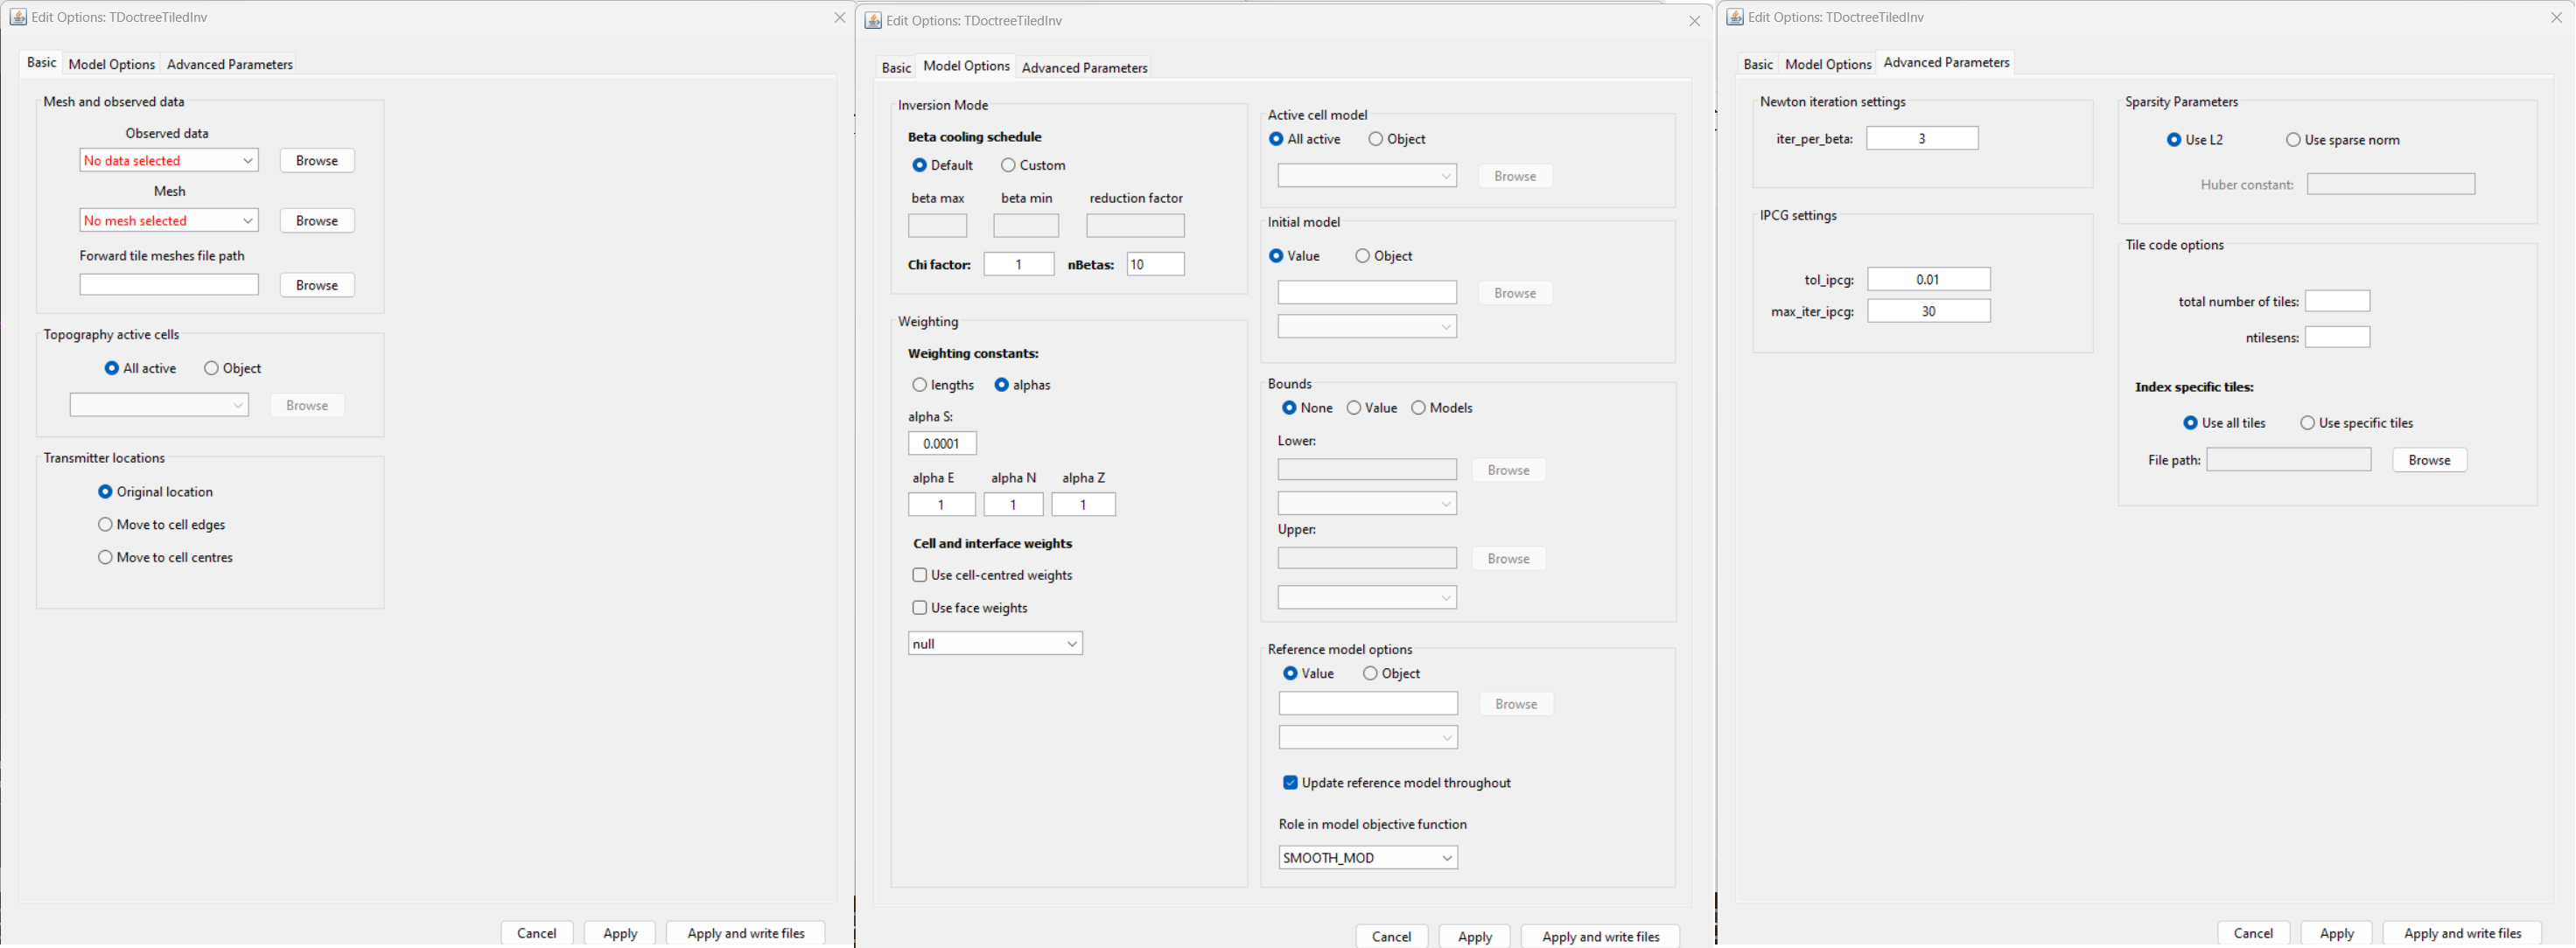The height and width of the screenshot is (948, 2576).
Task: Browse for Mesh file
Action: pos(317,220)
